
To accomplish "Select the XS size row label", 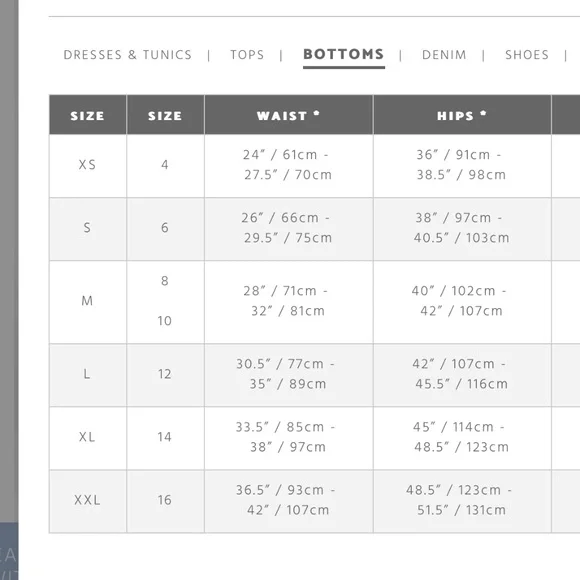I will point(88,165).
